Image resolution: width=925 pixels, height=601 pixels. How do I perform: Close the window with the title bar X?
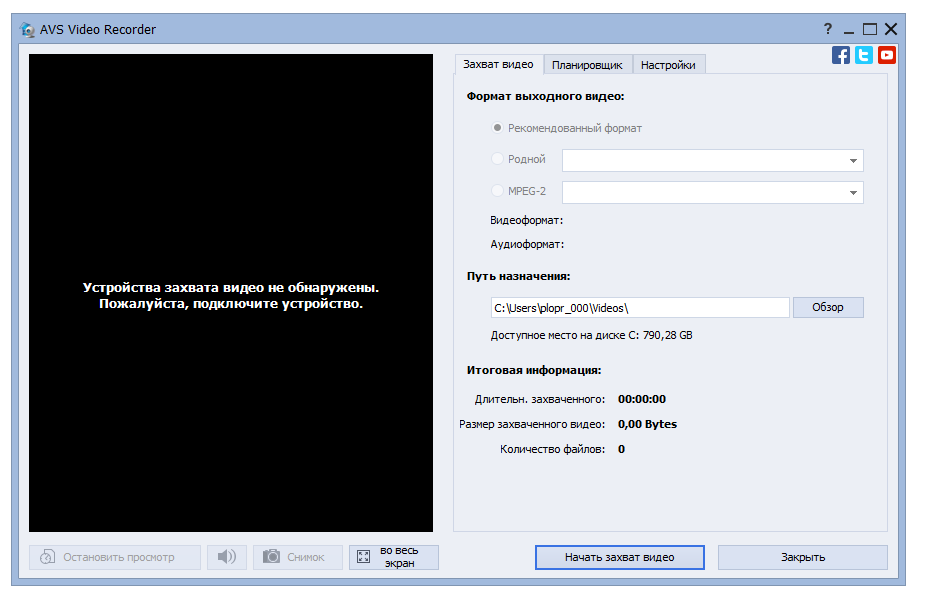point(891,29)
